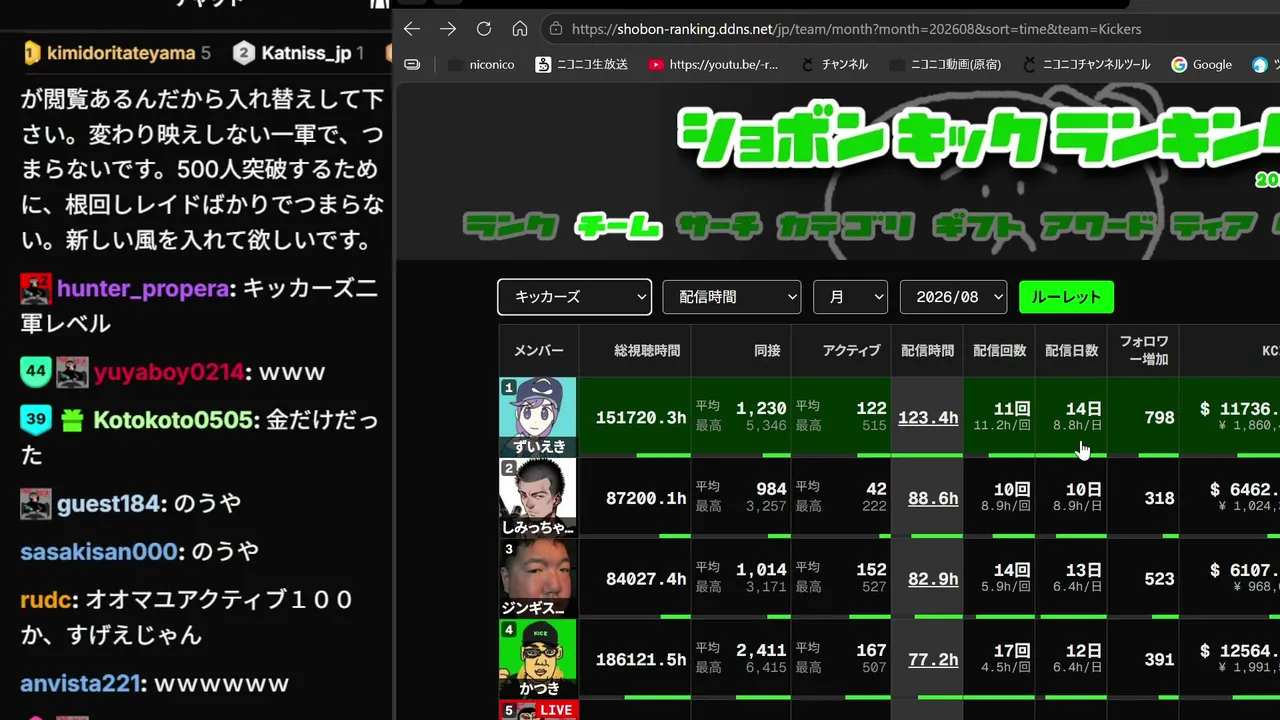Switch to the ギフト navigation tab

coord(977,226)
